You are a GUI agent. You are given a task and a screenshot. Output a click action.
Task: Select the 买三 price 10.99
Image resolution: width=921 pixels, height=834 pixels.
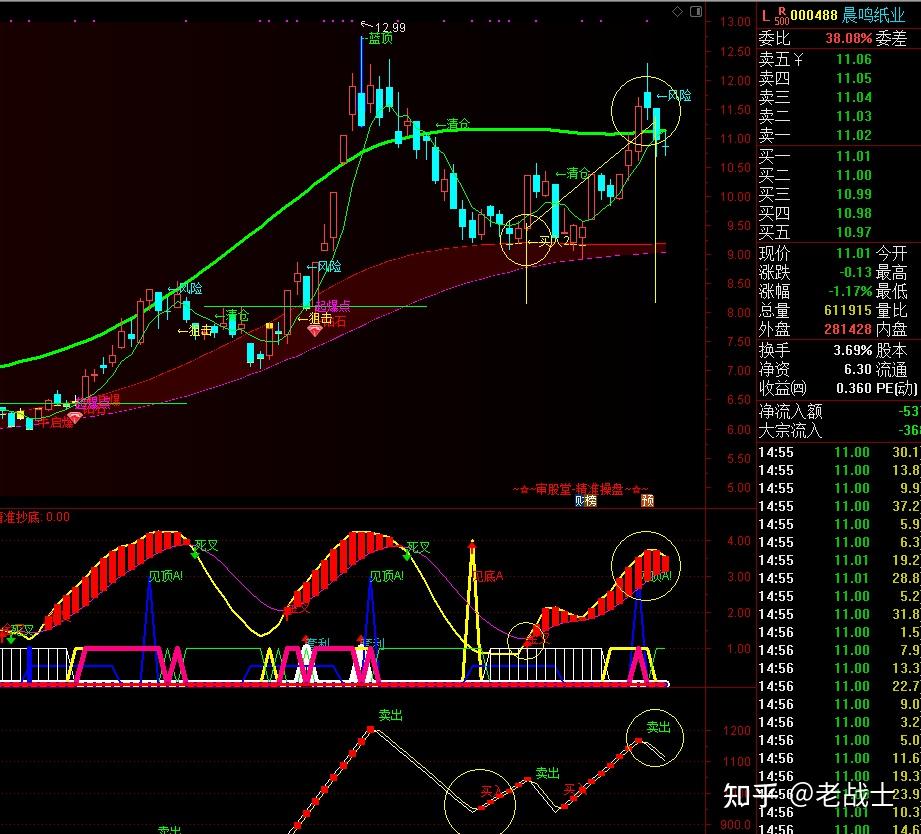click(854, 194)
